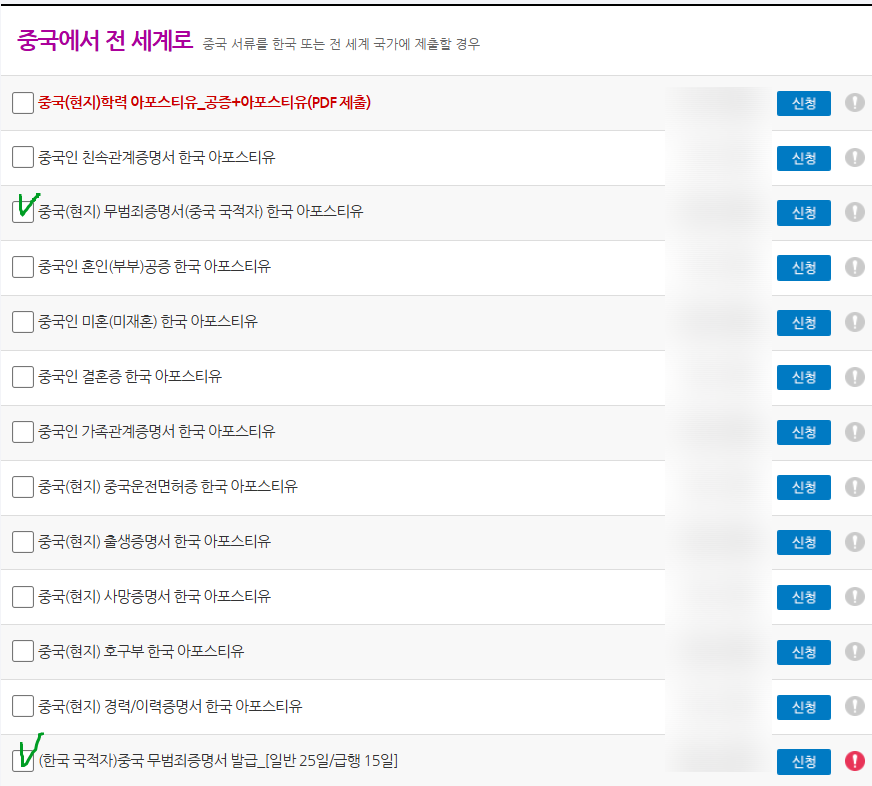Show info icon for 가족관계증명서 row
The image size is (872, 786).
pos(855,432)
